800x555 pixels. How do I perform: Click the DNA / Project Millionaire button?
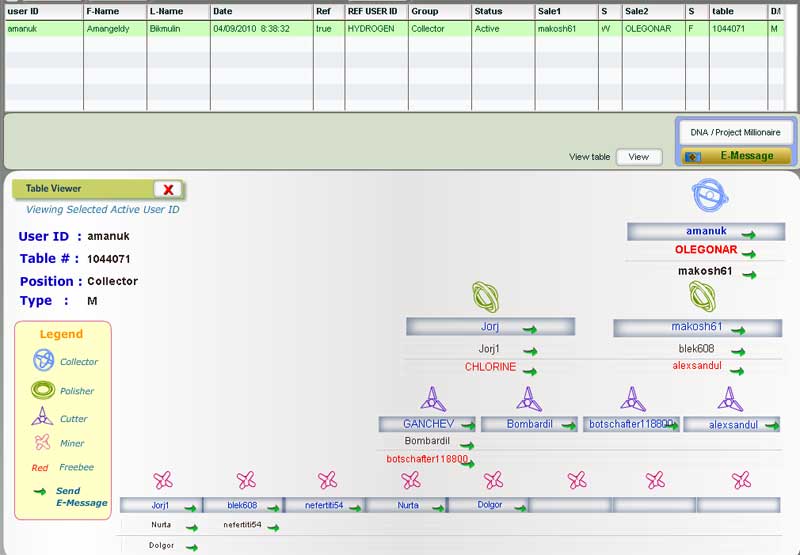tap(735, 132)
